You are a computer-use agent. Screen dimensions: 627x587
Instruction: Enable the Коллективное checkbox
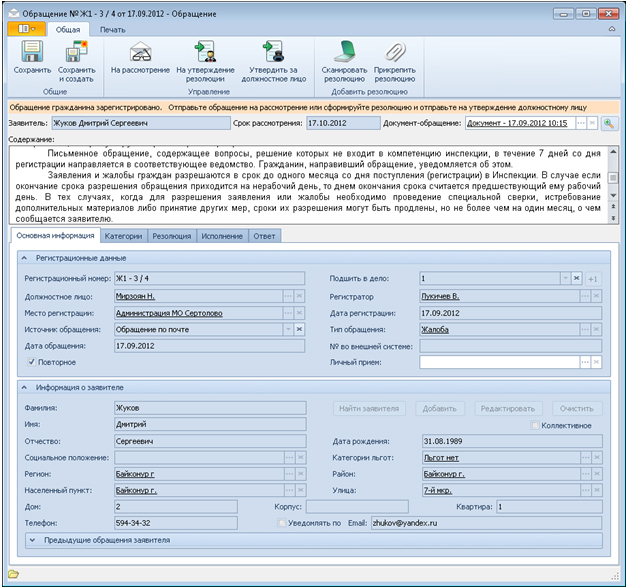click(535, 425)
